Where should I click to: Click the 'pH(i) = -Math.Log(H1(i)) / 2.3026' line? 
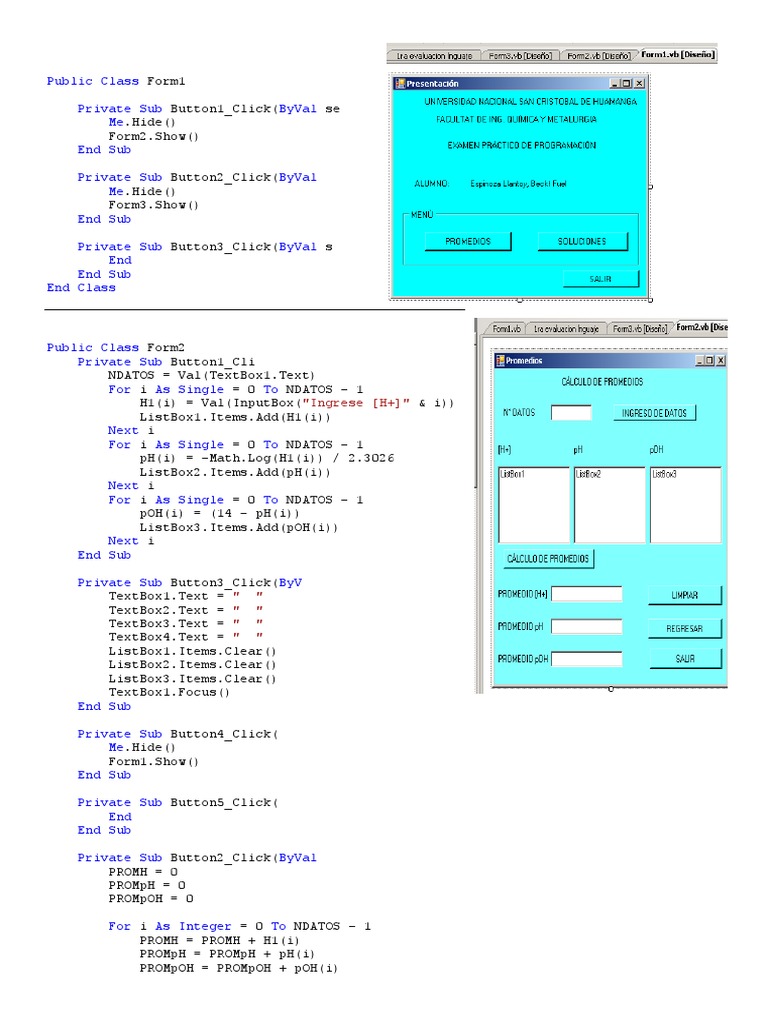coord(266,458)
